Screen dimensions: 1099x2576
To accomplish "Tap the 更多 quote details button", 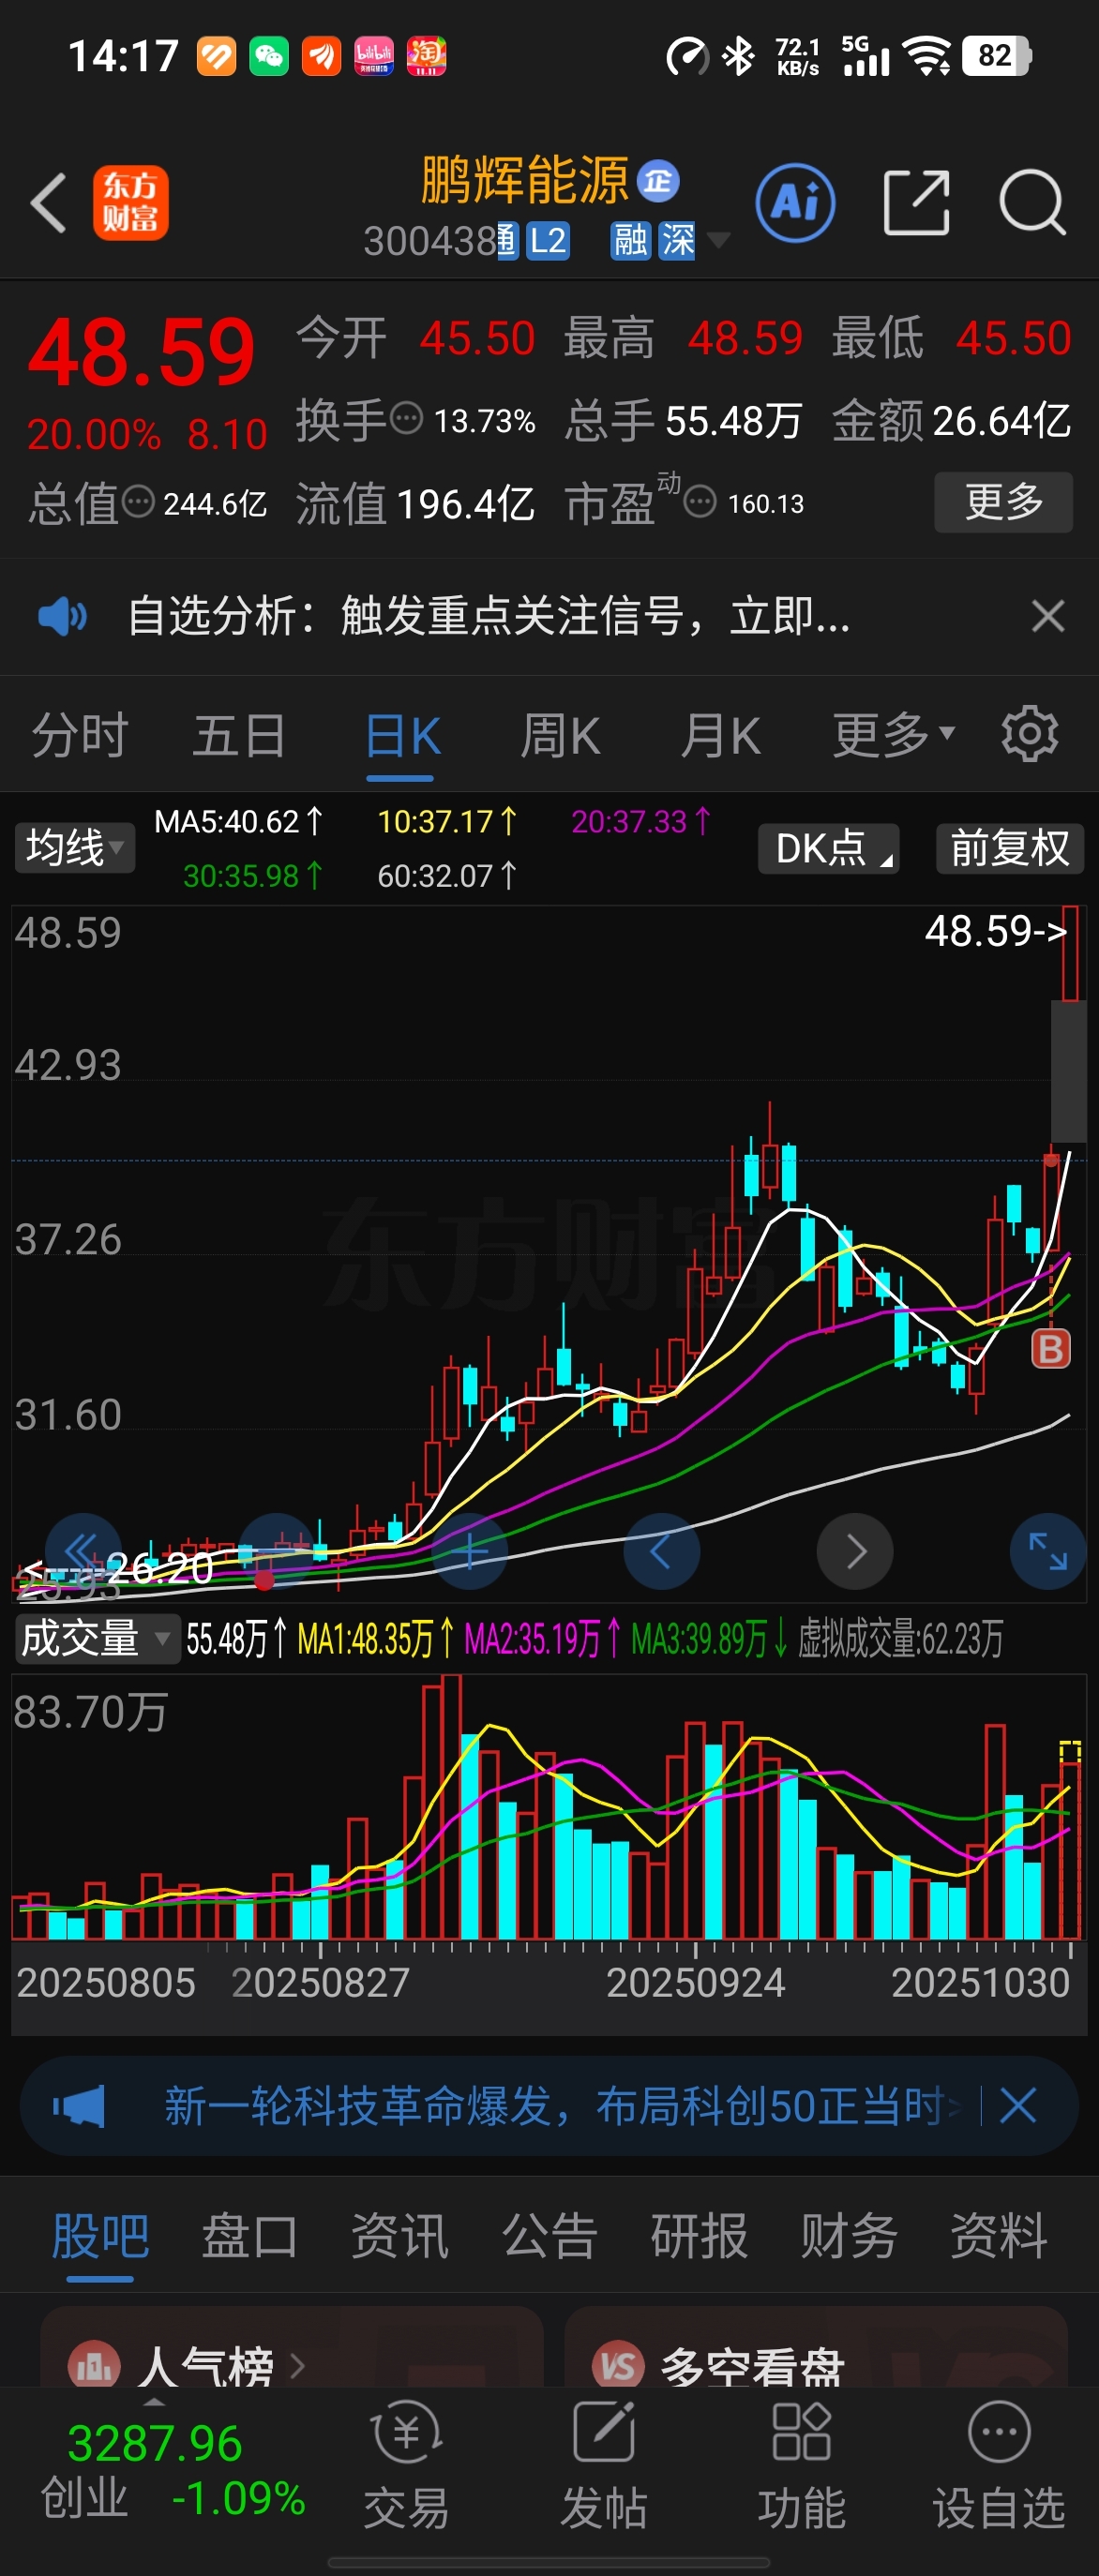I will click(1003, 501).
